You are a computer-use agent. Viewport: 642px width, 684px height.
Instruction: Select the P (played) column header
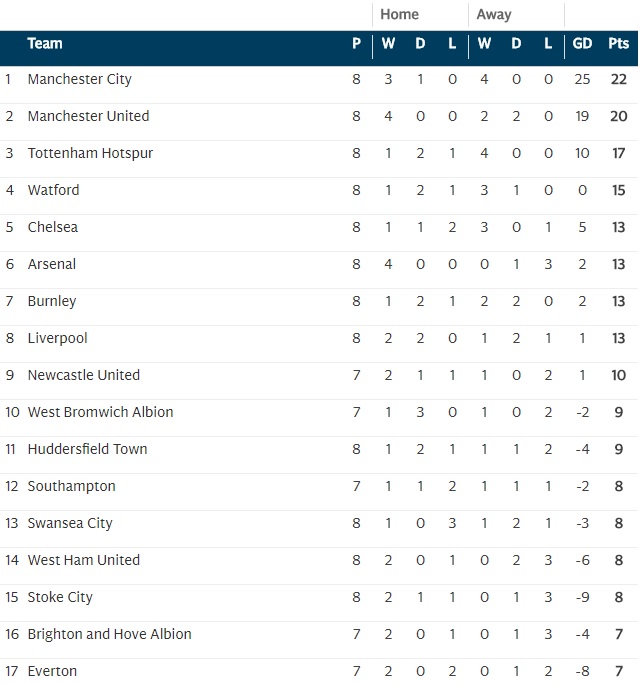click(x=356, y=44)
